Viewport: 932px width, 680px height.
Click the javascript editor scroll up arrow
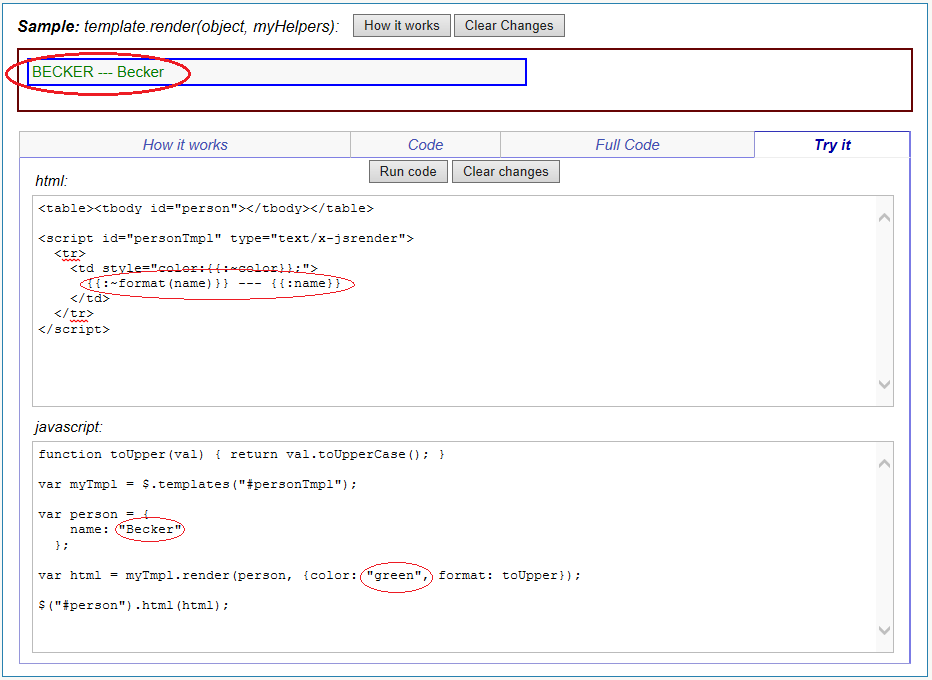884,463
